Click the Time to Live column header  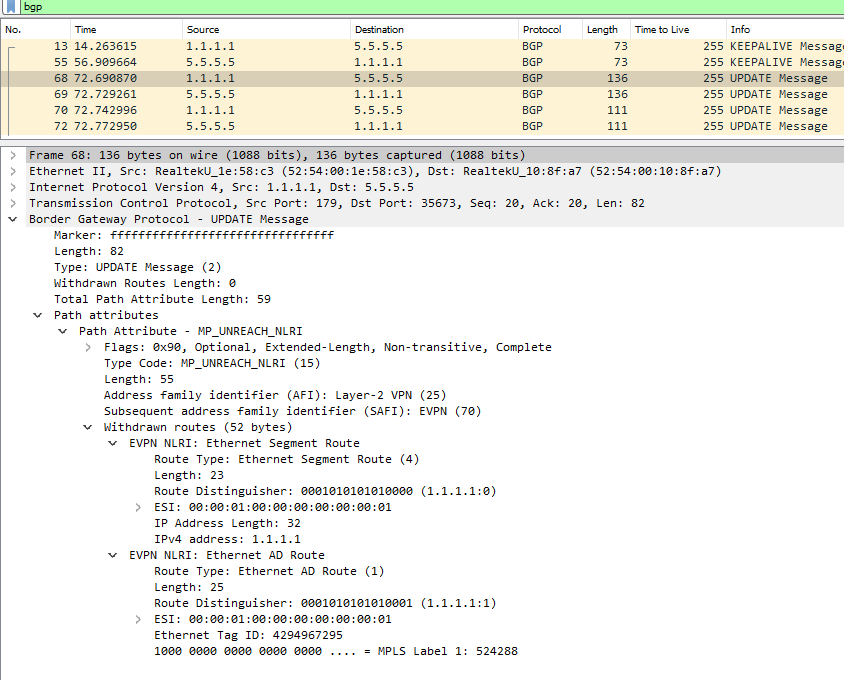coord(662,30)
